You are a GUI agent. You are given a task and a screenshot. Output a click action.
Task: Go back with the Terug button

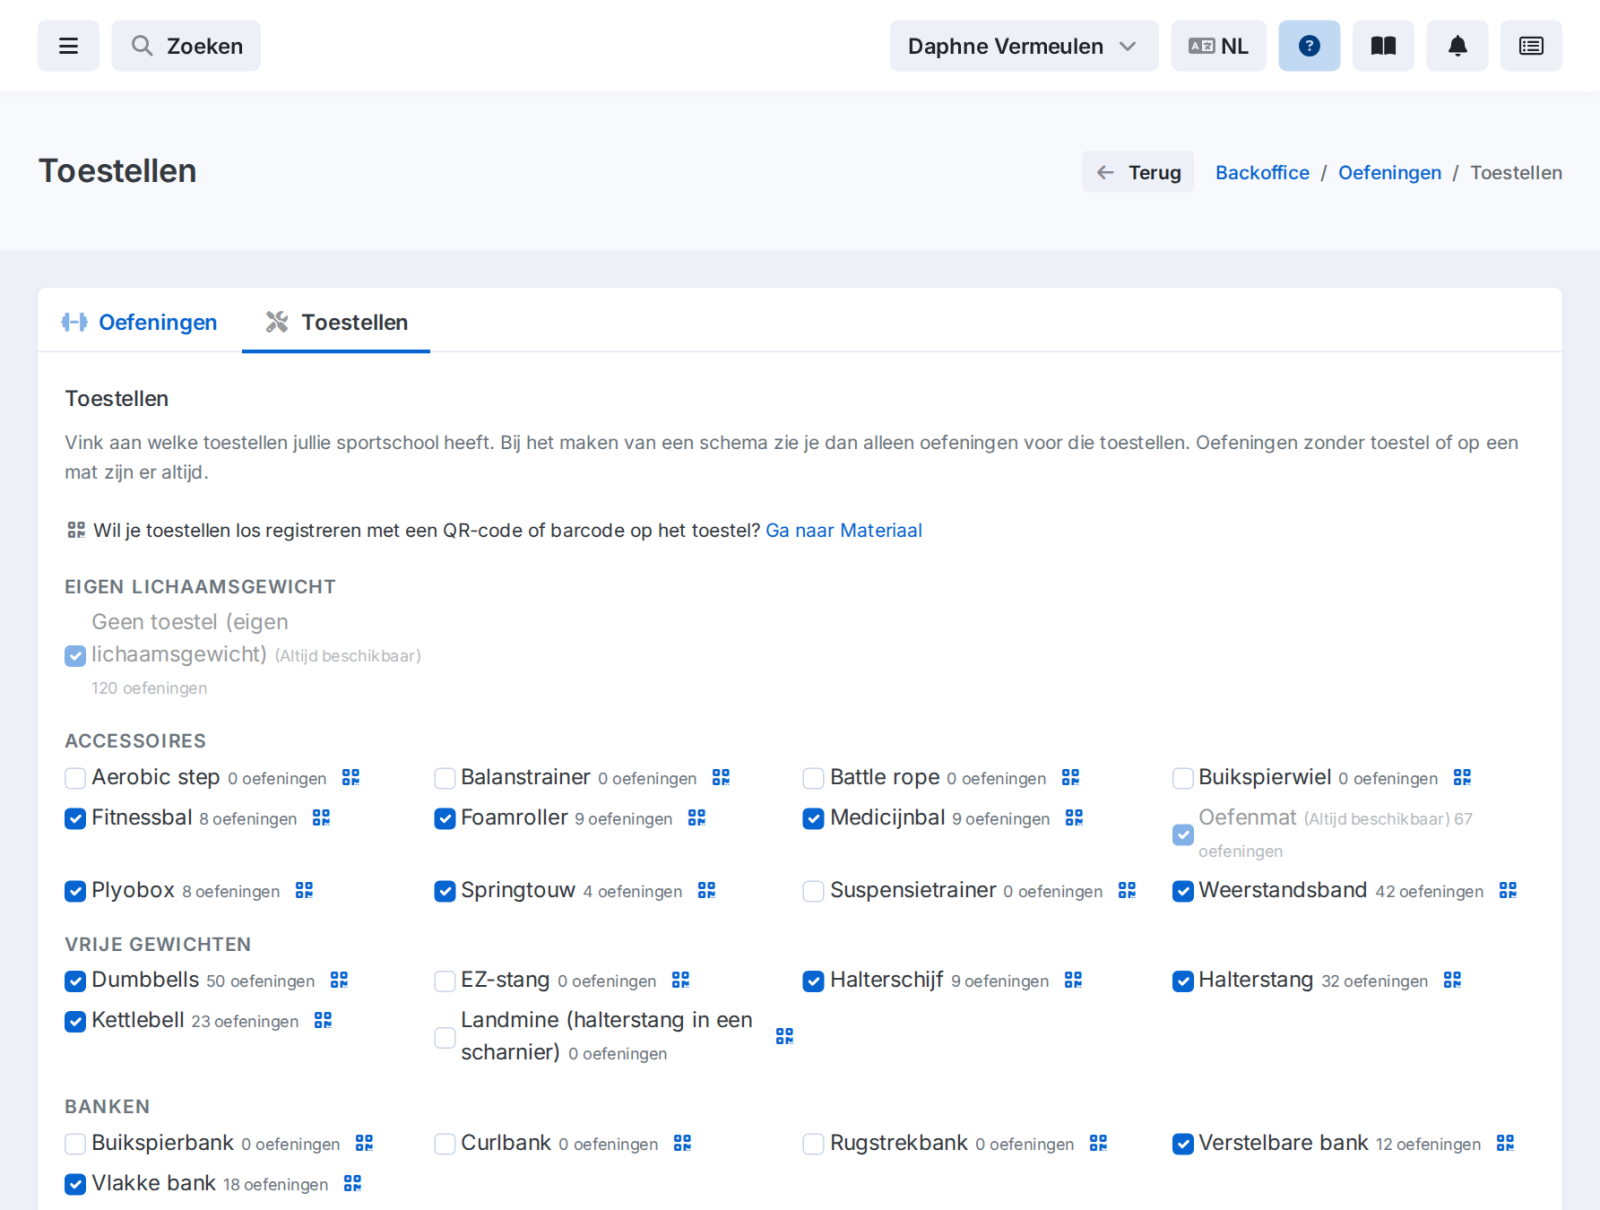(x=1138, y=172)
